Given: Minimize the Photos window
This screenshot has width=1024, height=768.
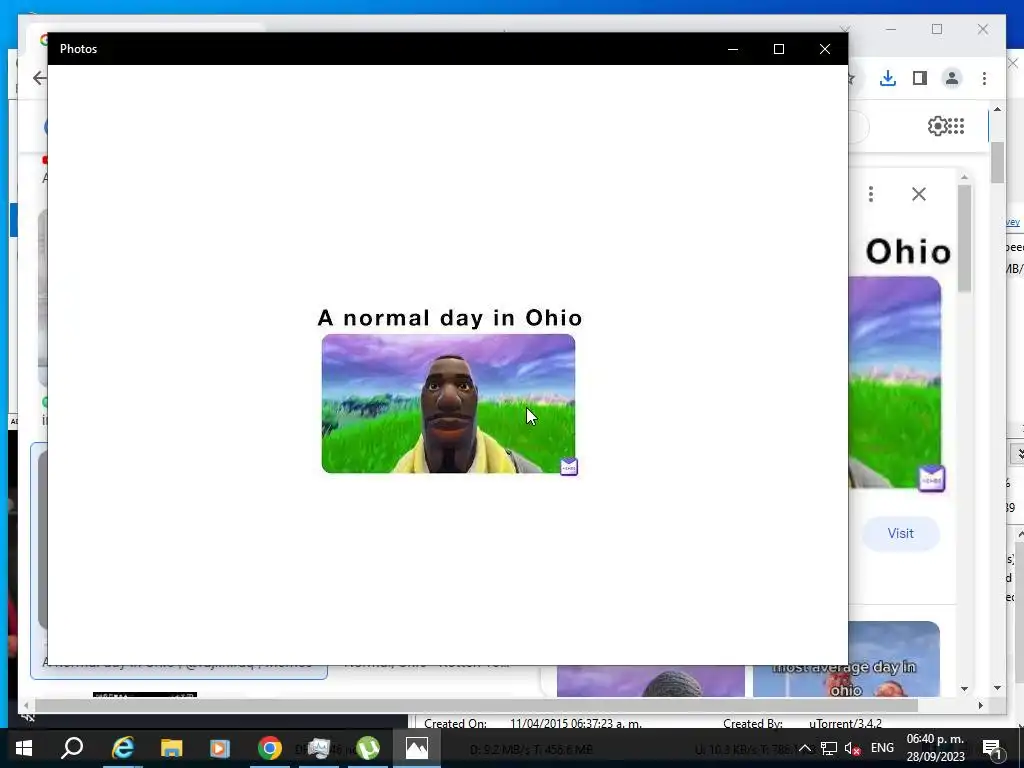Looking at the screenshot, I should point(733,49).
